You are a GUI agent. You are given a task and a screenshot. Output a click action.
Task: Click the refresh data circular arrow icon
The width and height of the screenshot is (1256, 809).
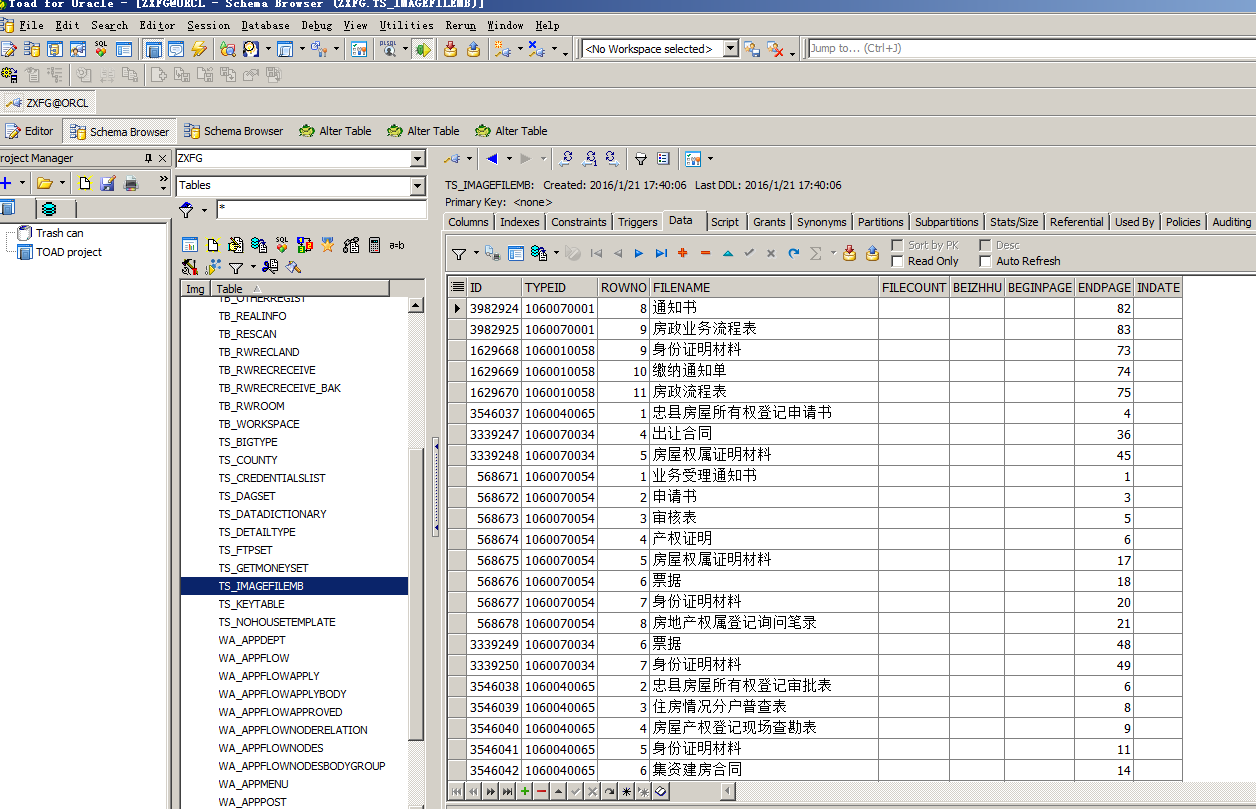[x=793, y=253]
